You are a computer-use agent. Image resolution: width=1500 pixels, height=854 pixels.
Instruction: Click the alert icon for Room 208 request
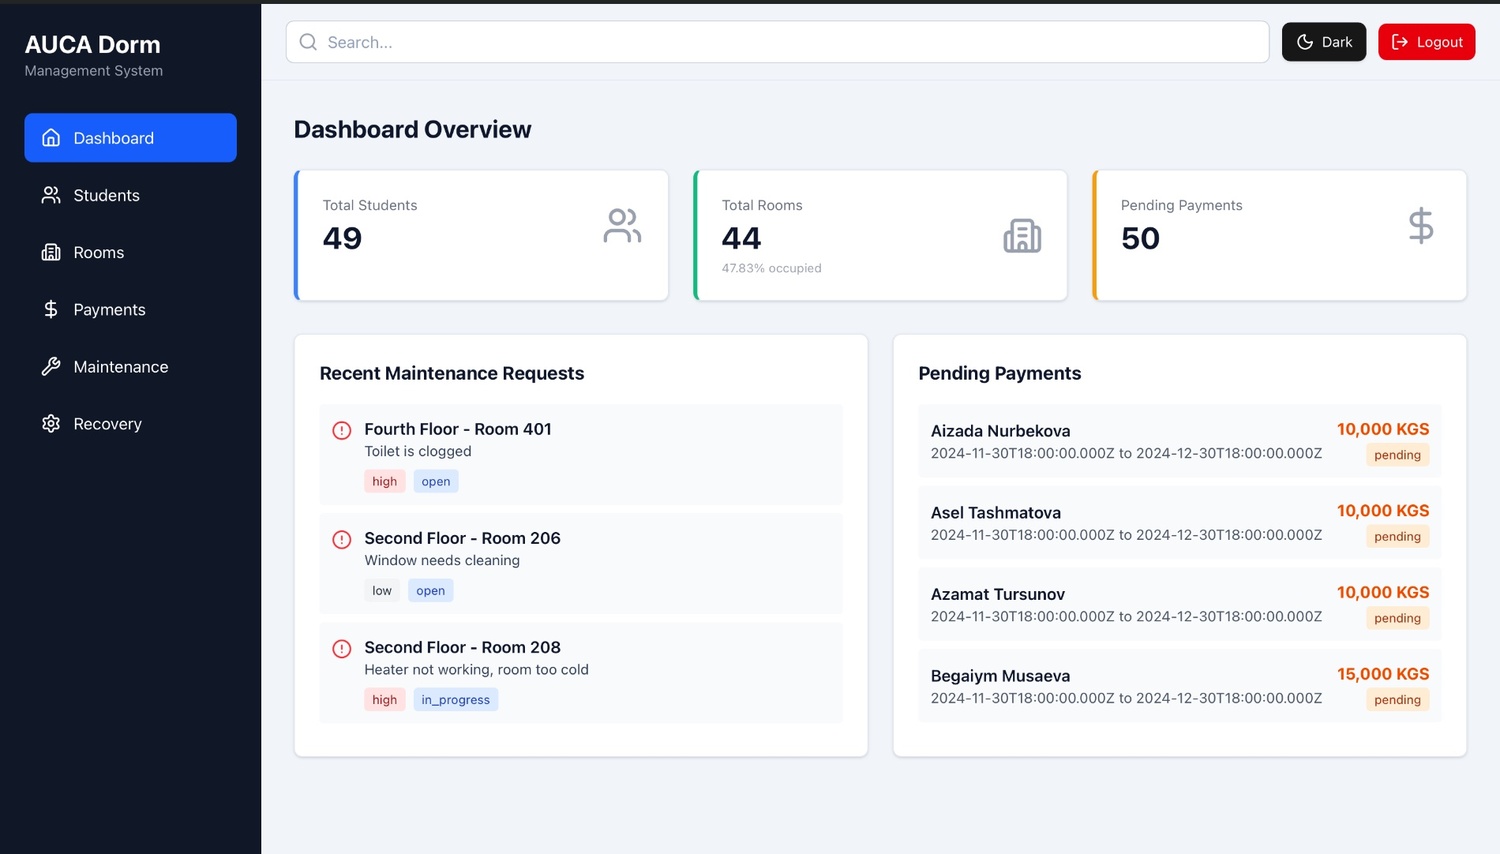coord(342,648)
